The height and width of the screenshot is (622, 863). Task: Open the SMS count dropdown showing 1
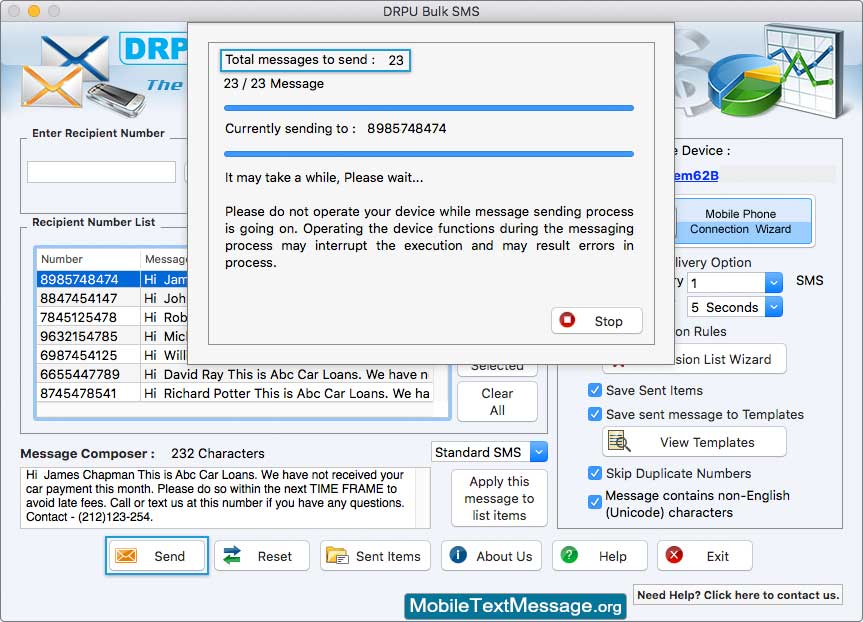pos(773,283)
